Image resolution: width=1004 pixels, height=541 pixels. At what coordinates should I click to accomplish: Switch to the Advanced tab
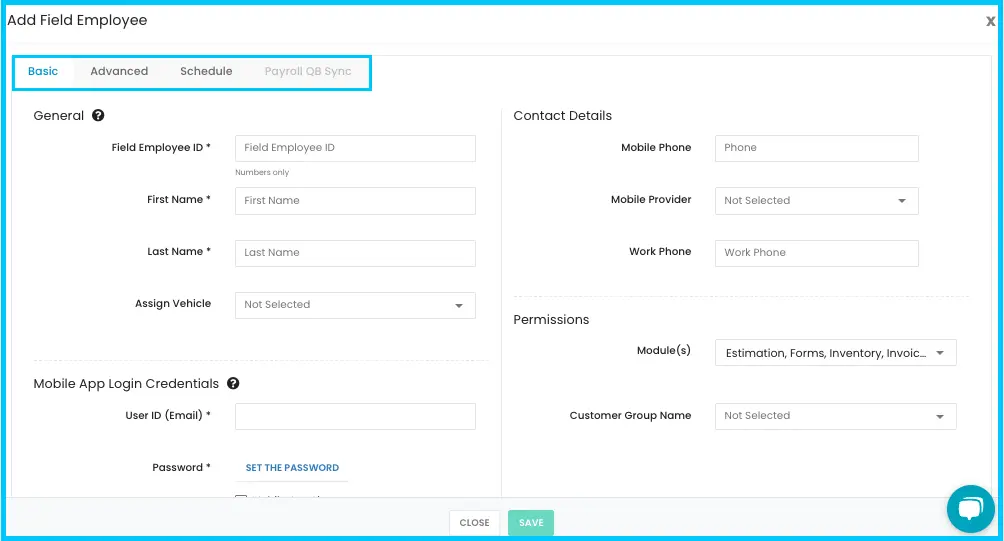(x=119, y=71)
